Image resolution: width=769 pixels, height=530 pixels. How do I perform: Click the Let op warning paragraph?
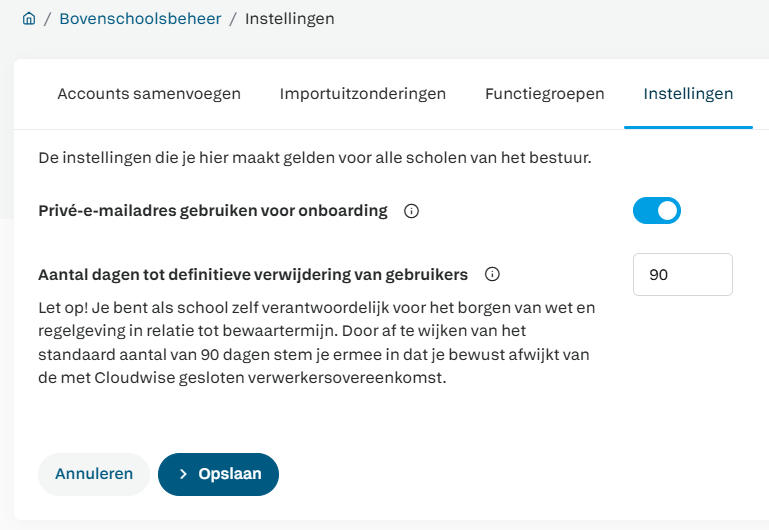(315, 340)
